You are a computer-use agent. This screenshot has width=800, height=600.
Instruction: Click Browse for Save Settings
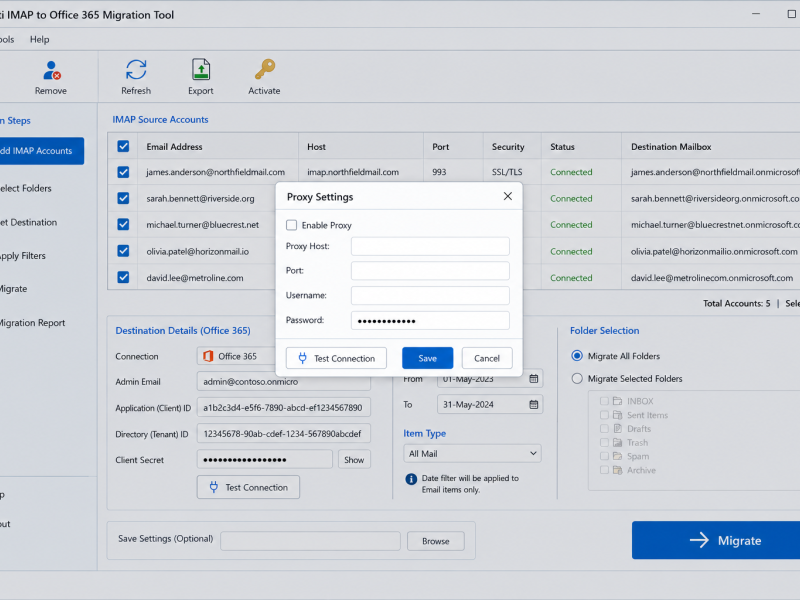pyautogui.click(x=436, y=541)
